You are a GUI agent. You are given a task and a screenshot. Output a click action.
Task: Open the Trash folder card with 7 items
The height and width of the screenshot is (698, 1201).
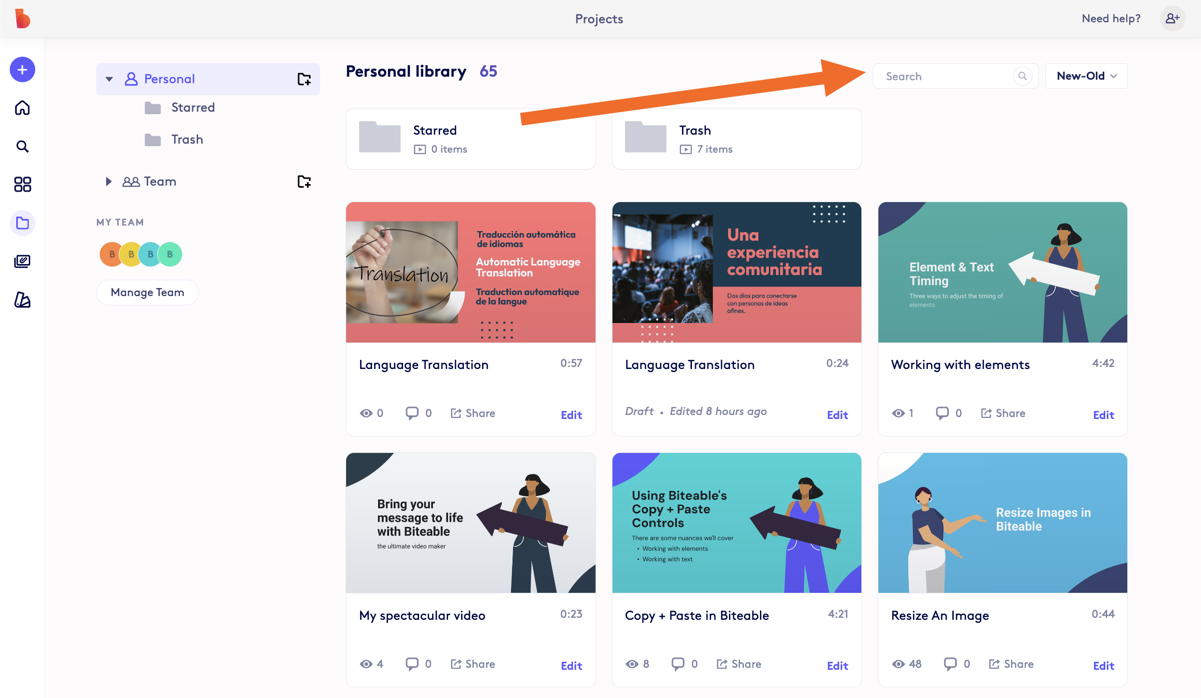pyautogui.click(x=737, y=139)
